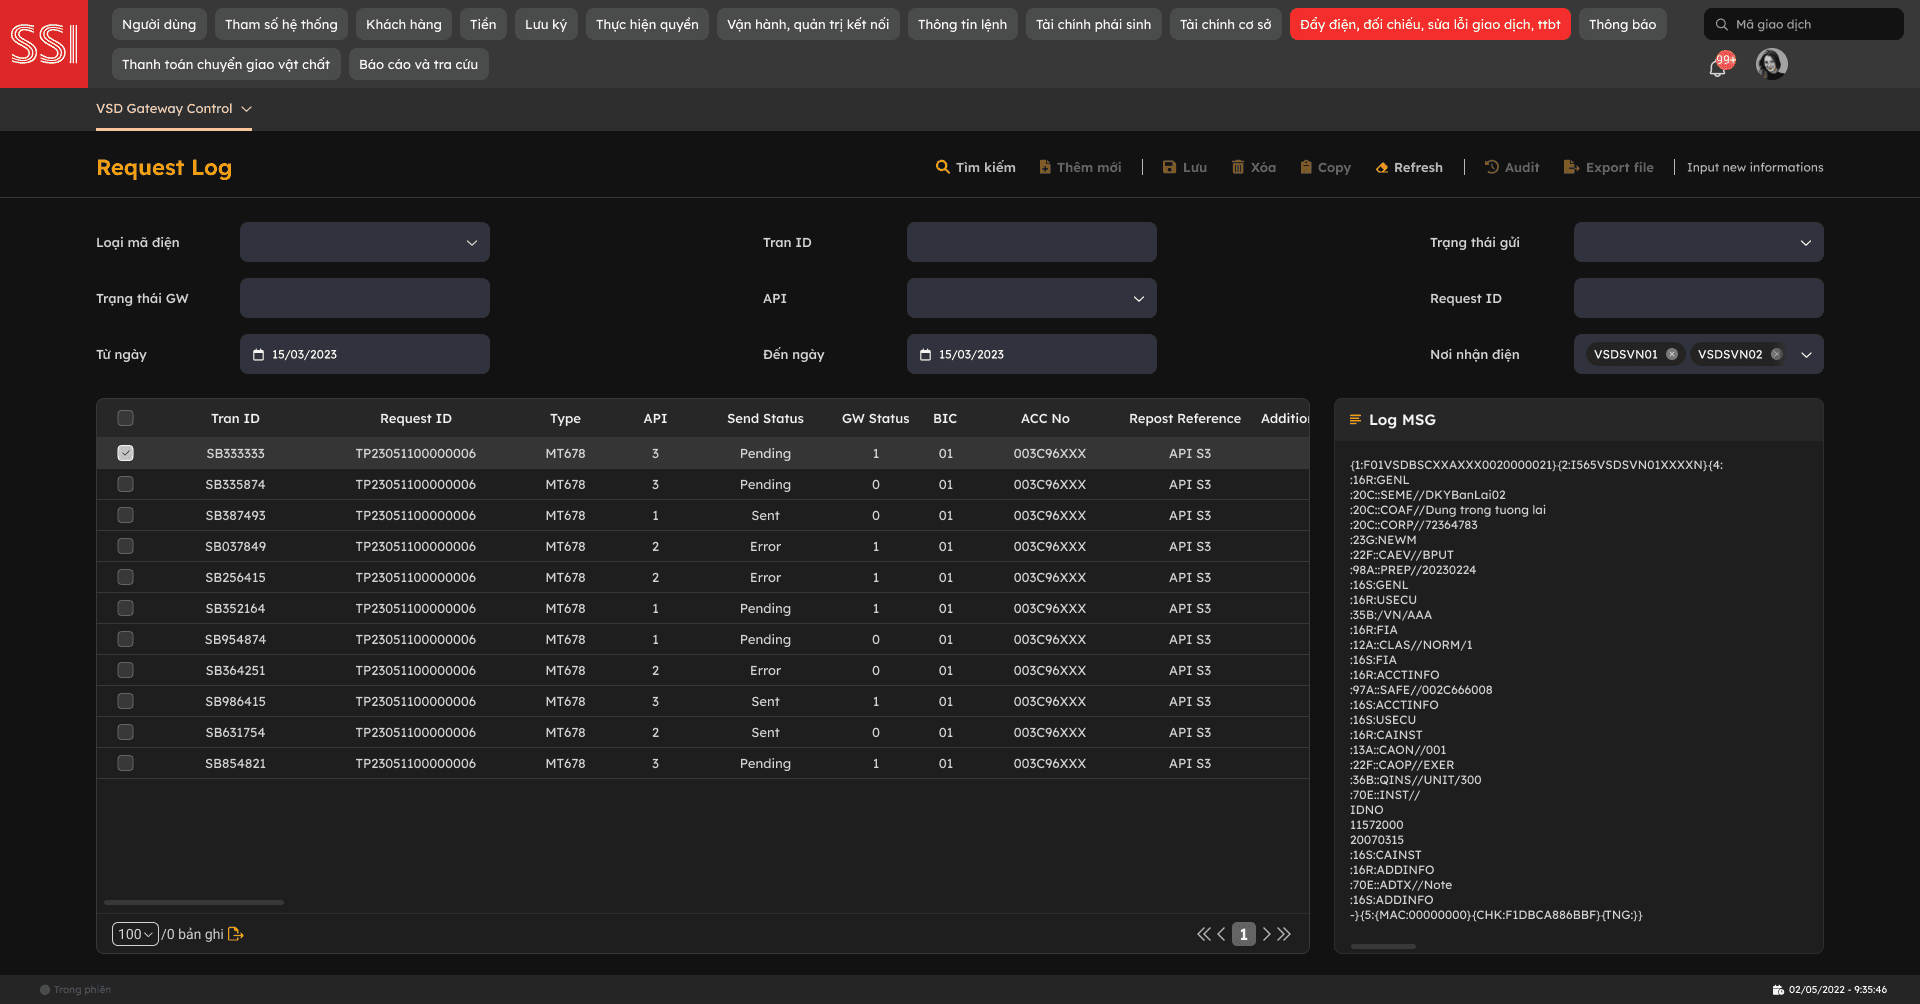Uncheck the SB333333 row checkbox
Viewport: 1920px width, 1004px height.
125,453
